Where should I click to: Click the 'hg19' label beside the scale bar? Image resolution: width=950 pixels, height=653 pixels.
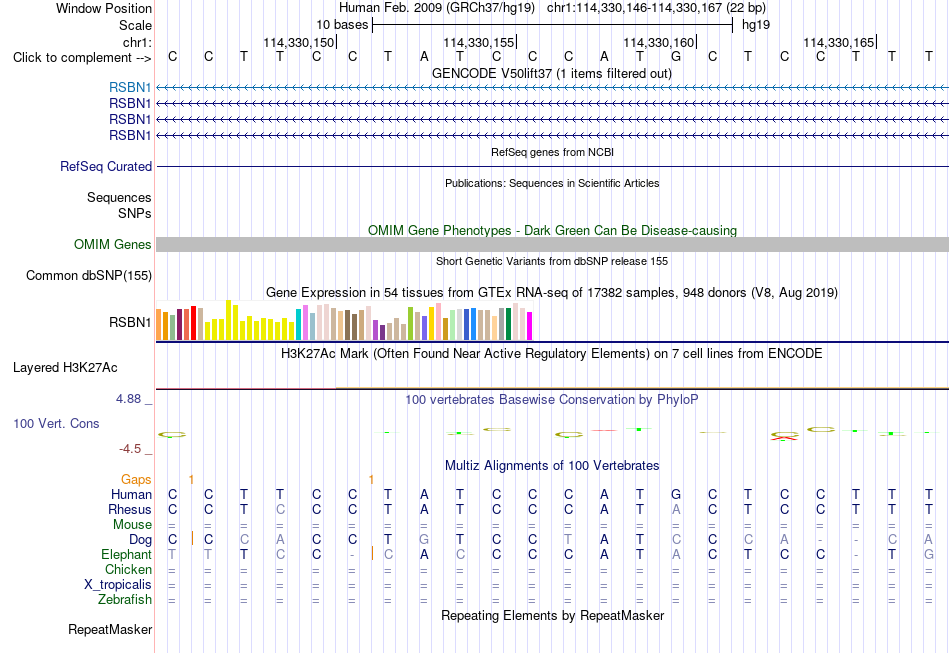pos(756,25)
